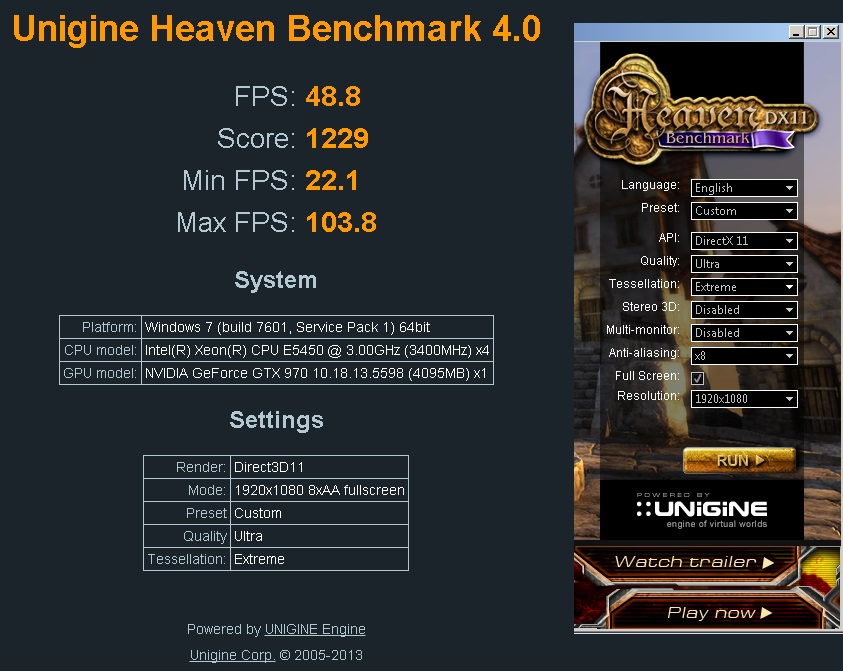Open the Multi-monitor dropdown
The height and width of the screenshot is (671, 843).
coord(744,333)
